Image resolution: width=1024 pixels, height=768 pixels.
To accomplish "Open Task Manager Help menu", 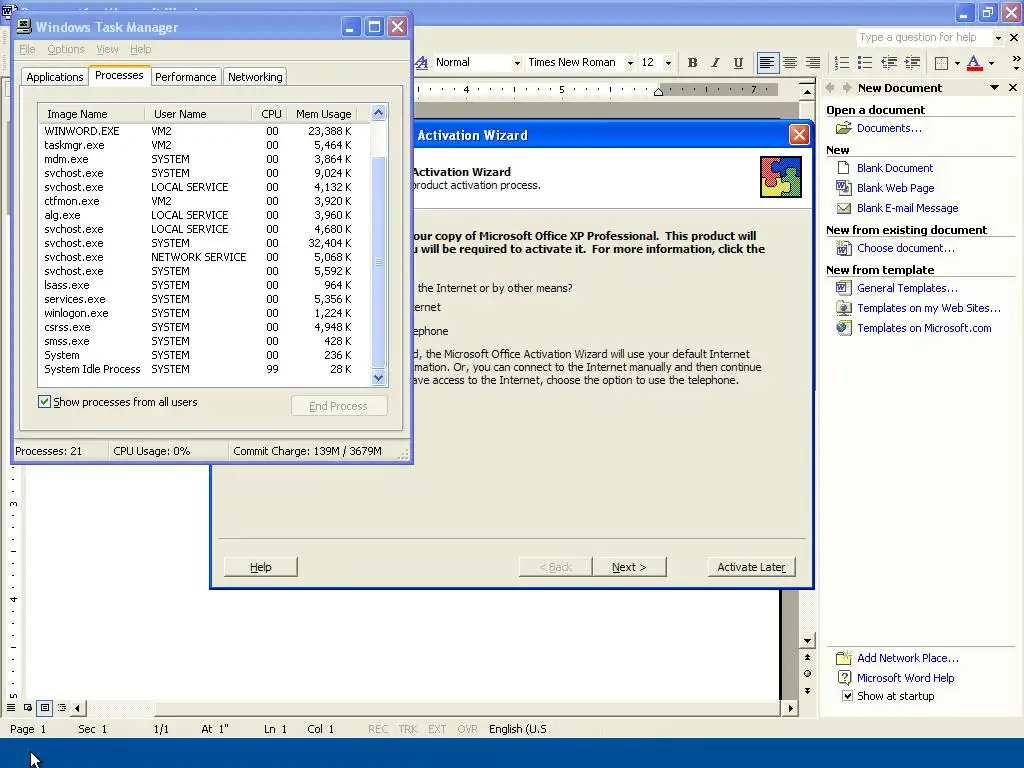I will click(x=140, y=49).
